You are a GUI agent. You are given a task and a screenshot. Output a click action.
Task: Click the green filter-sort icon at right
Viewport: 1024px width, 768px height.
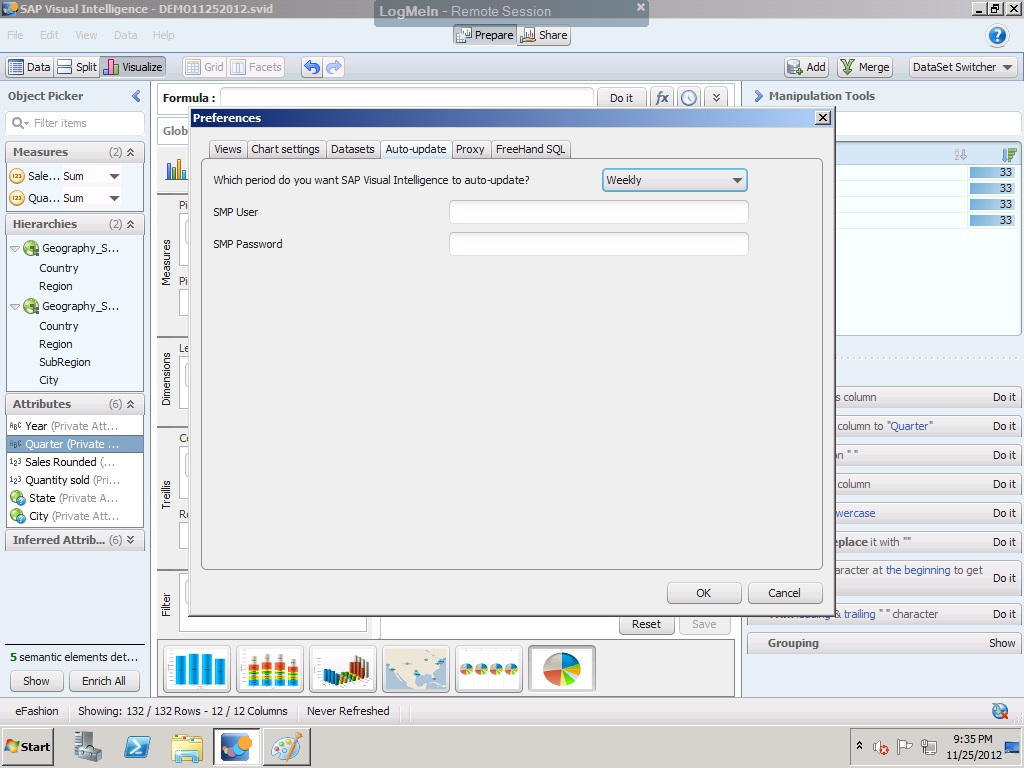pos(1009,155)
